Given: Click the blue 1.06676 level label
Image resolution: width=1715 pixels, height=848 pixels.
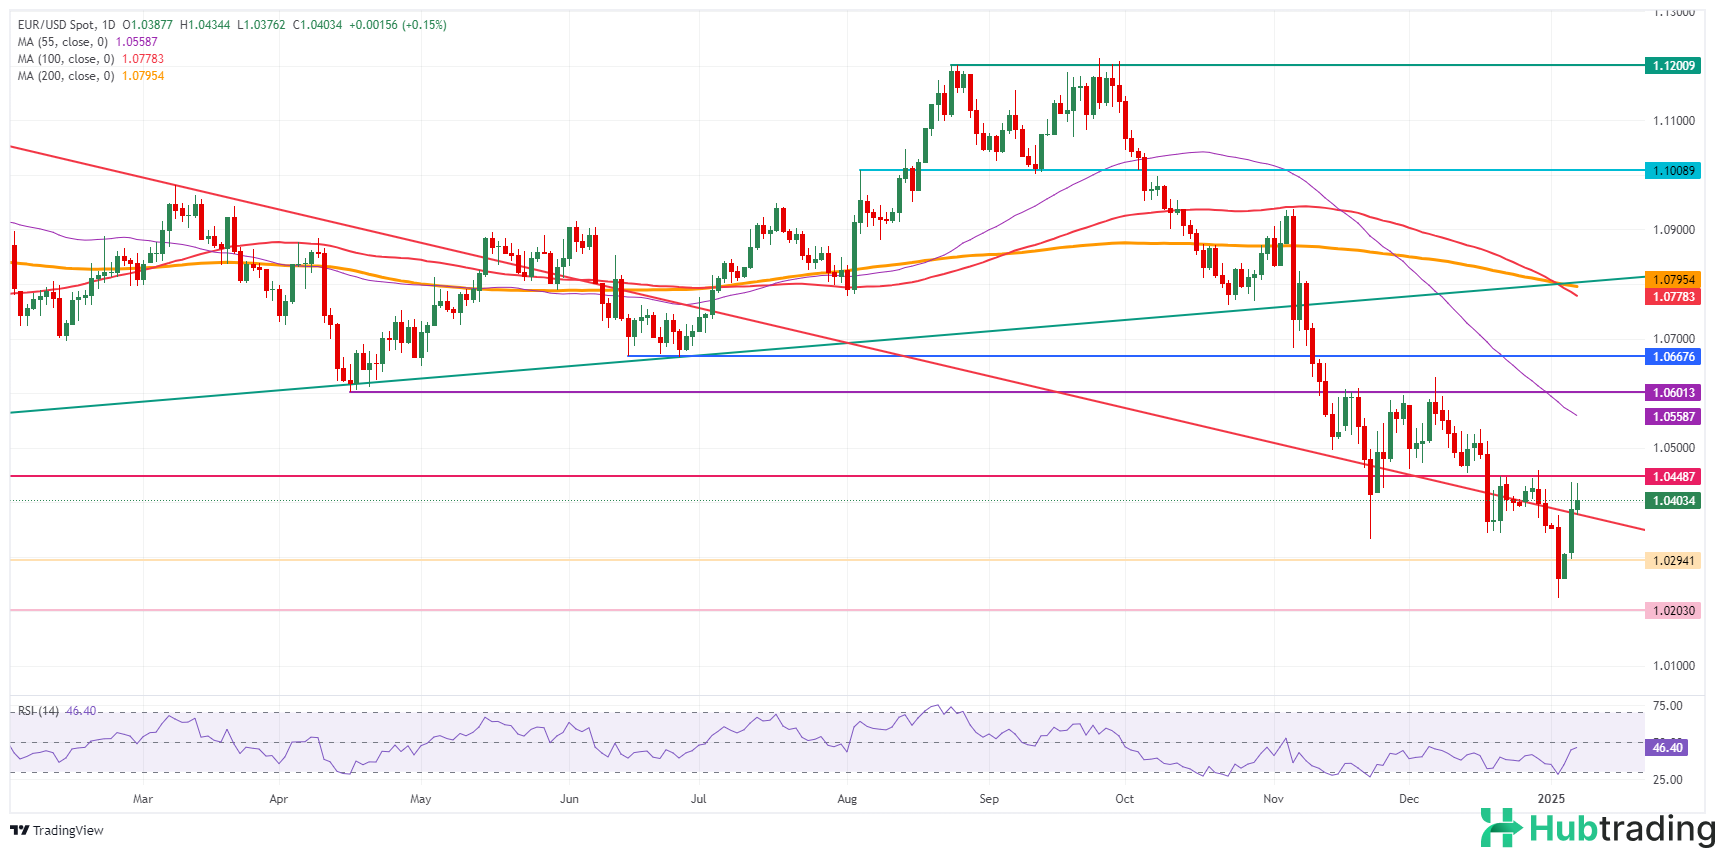Looking at the screenshot, I should [1672, 357].
